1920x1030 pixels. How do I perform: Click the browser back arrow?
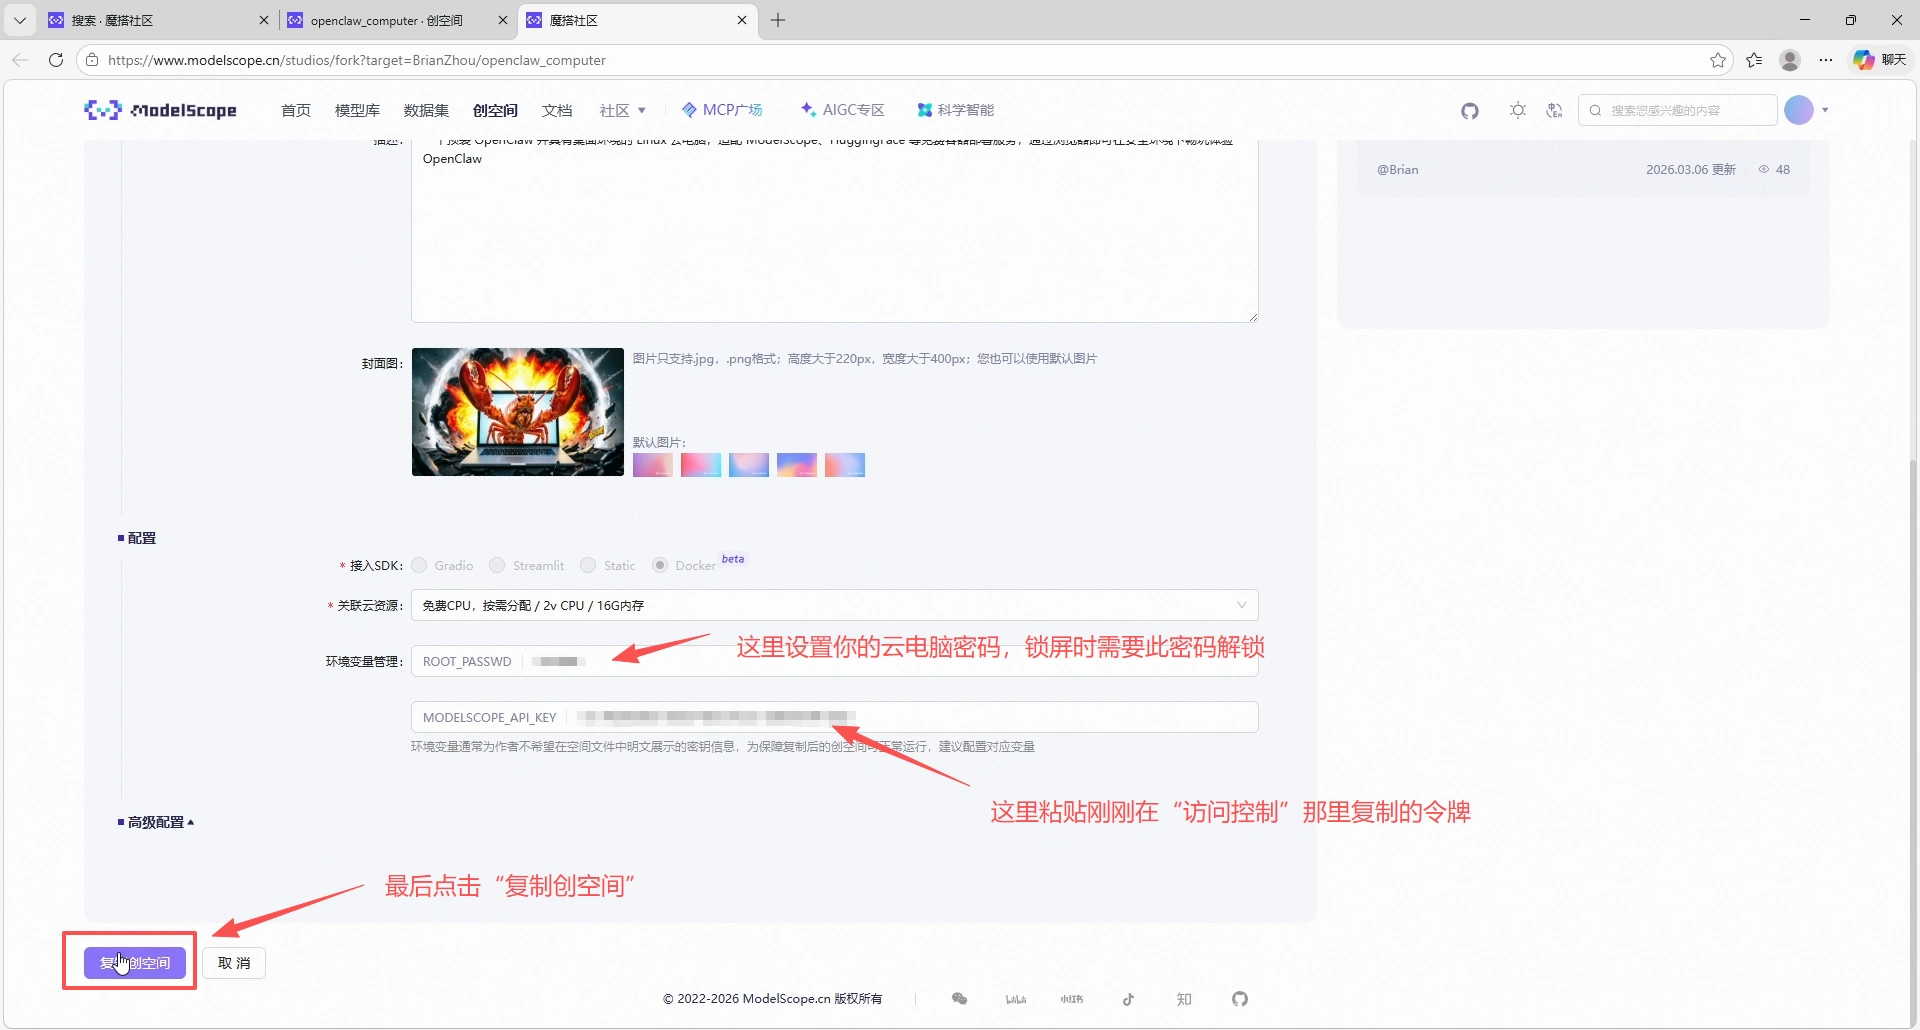[20, 60]
